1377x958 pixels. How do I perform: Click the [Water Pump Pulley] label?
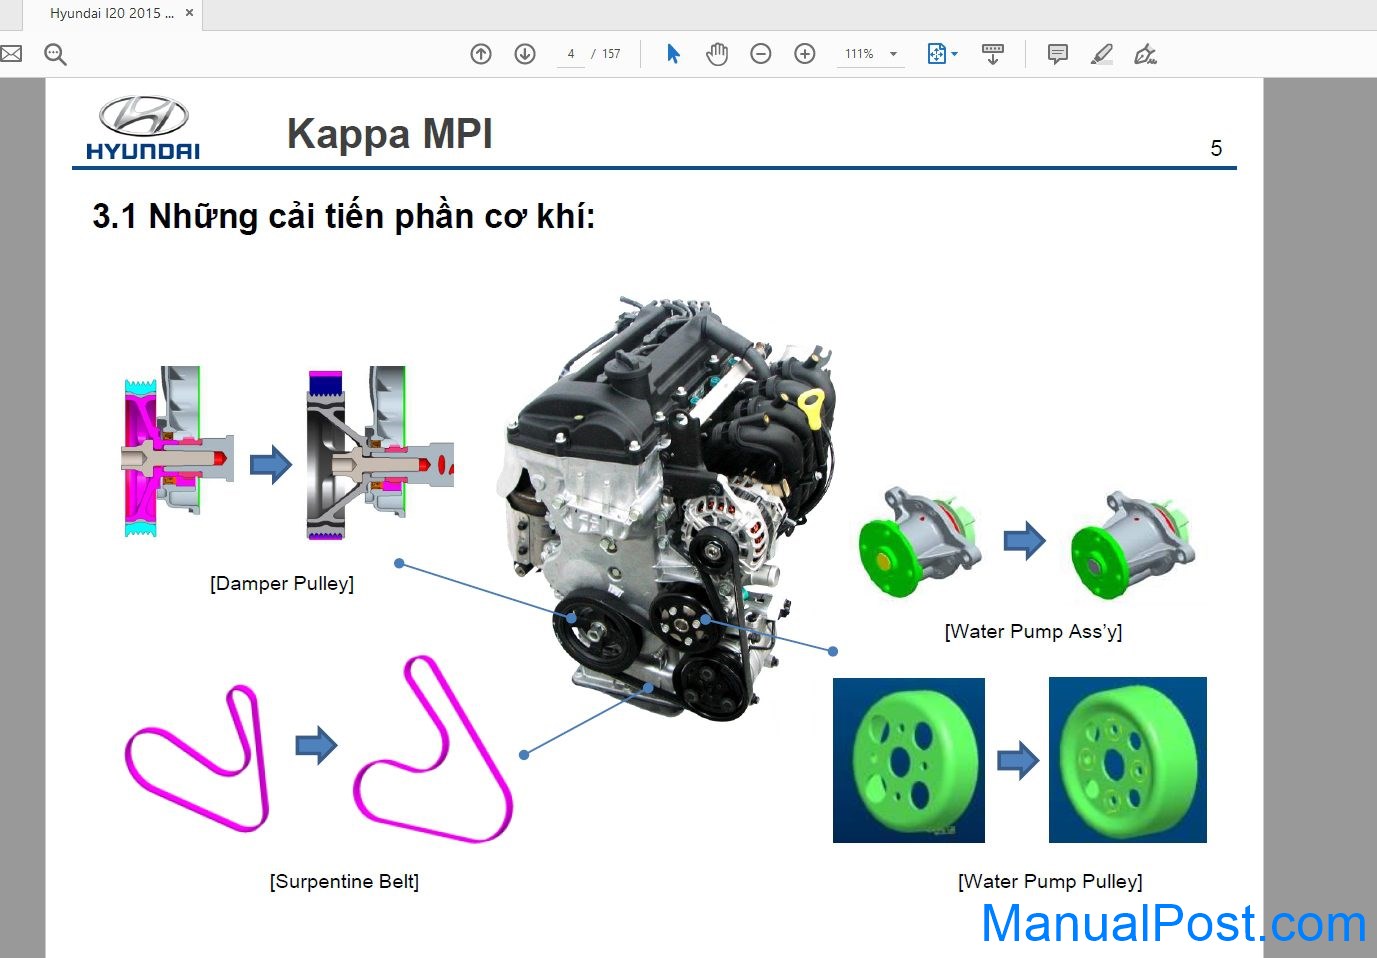[1050, 881]
